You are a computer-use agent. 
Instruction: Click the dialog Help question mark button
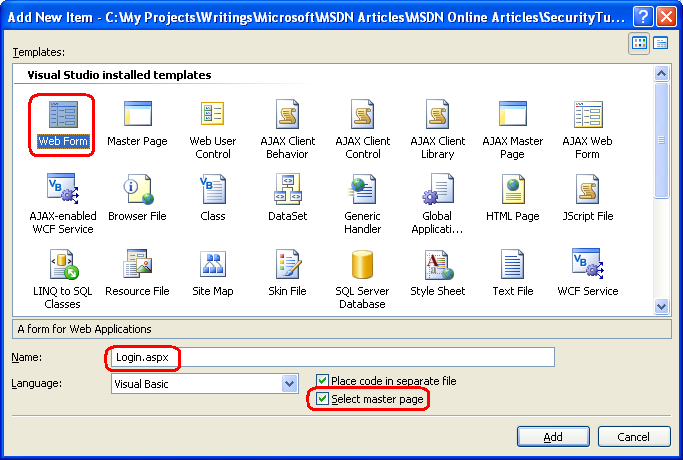click(640, 16)
